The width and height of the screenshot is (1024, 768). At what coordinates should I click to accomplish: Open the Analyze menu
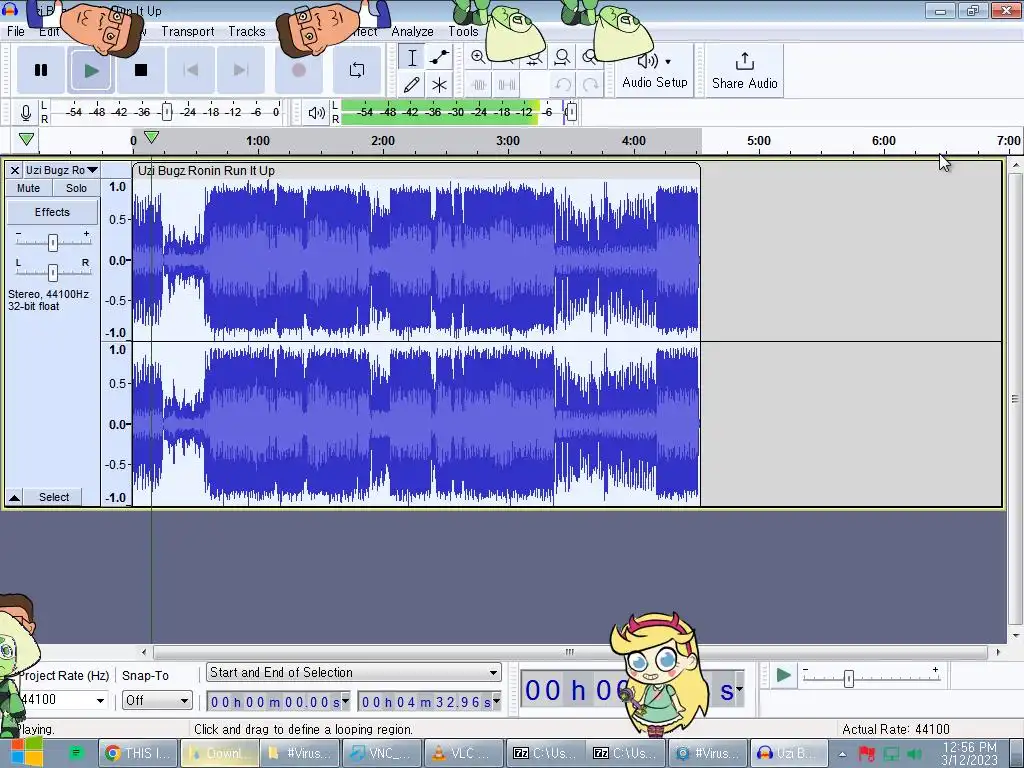pos(412,31)
